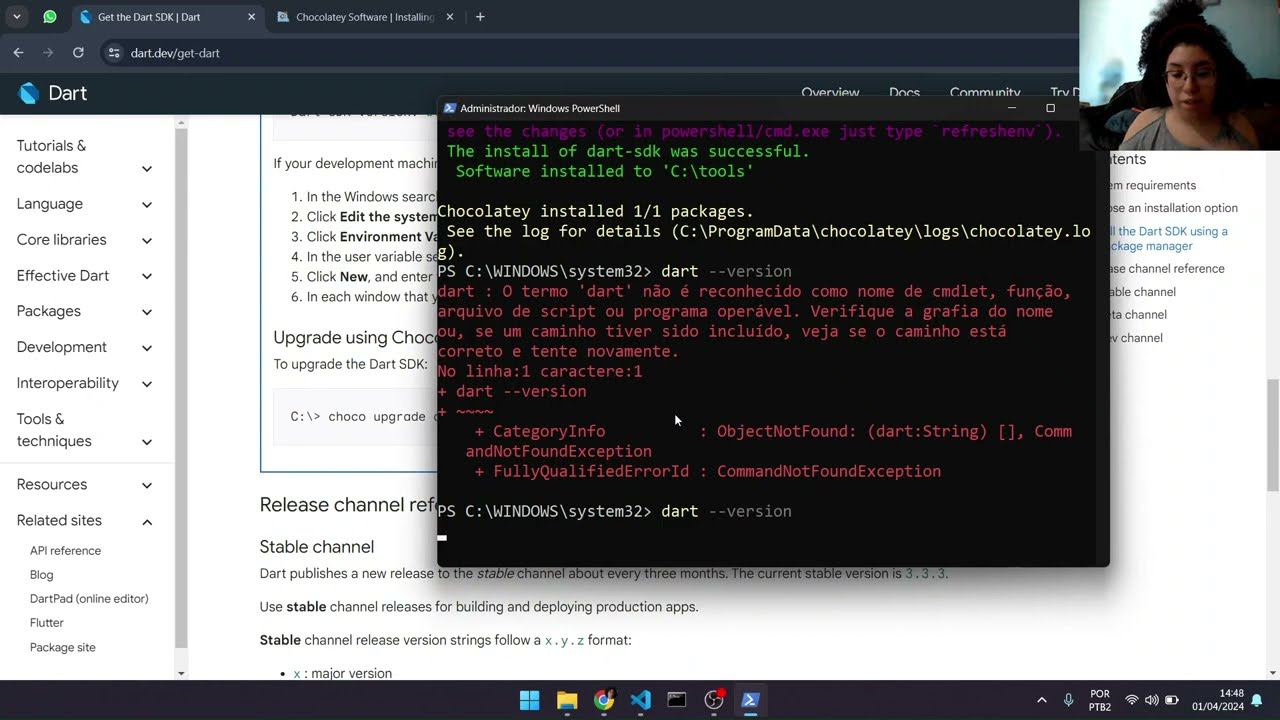The height and width of the screenshot is (720, 1280).
Task: Open File Explorer from taskbar
Action: coord(567,700)
